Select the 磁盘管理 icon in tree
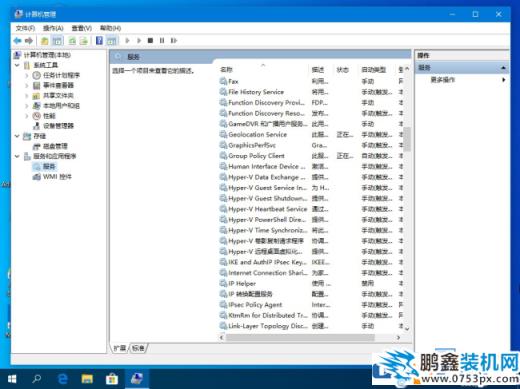520x389 pixels. click(36, 146)
